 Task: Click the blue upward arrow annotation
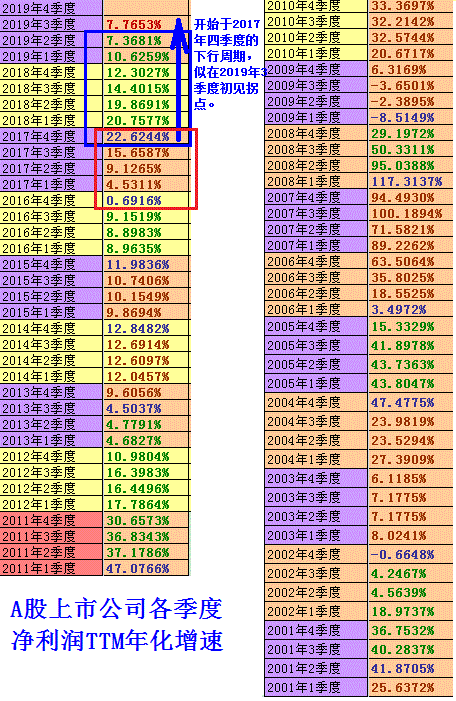[x=179, y=80]
